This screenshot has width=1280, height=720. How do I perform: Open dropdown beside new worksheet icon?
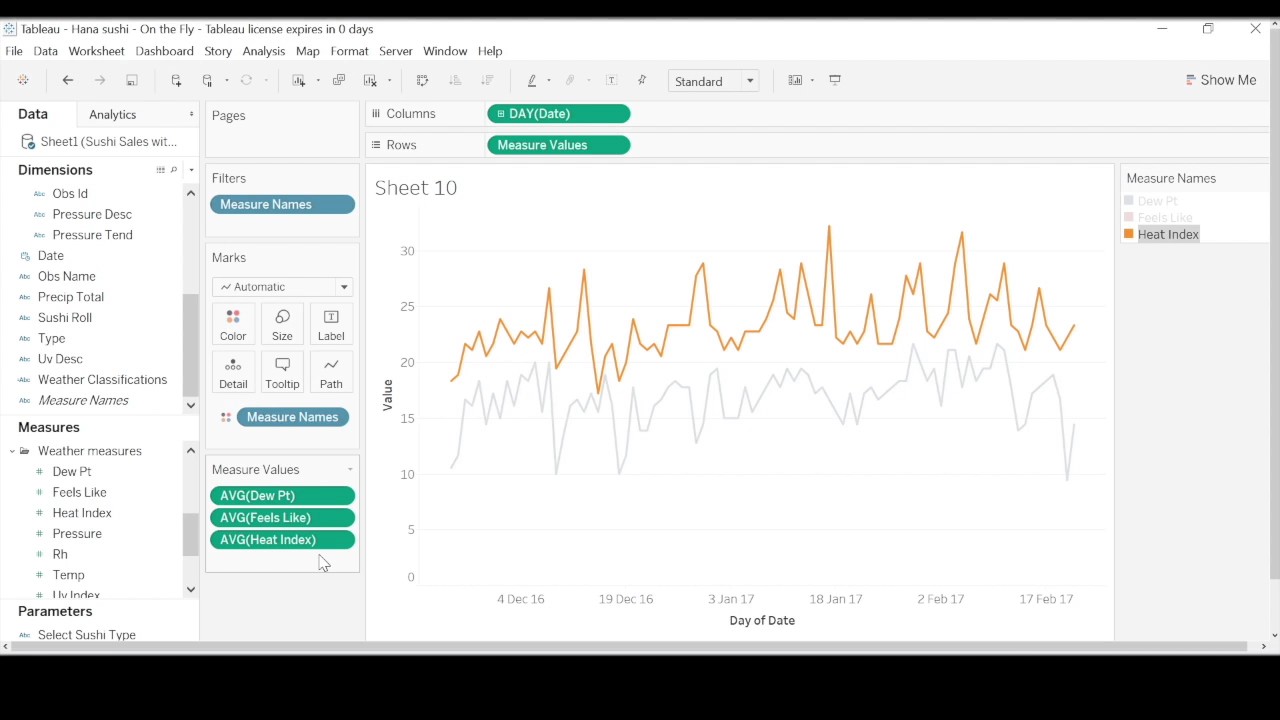318,81
